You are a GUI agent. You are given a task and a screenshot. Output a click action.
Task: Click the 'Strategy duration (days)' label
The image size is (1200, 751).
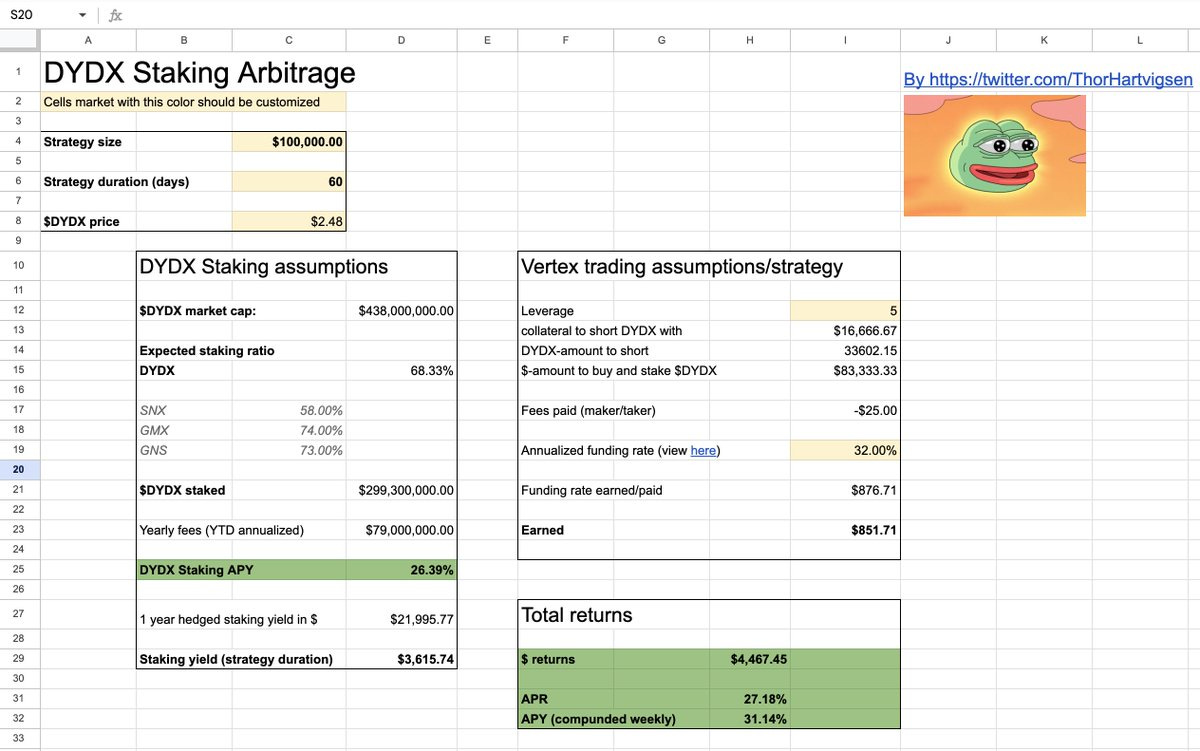pyautogui.click(x=116, y=182)
